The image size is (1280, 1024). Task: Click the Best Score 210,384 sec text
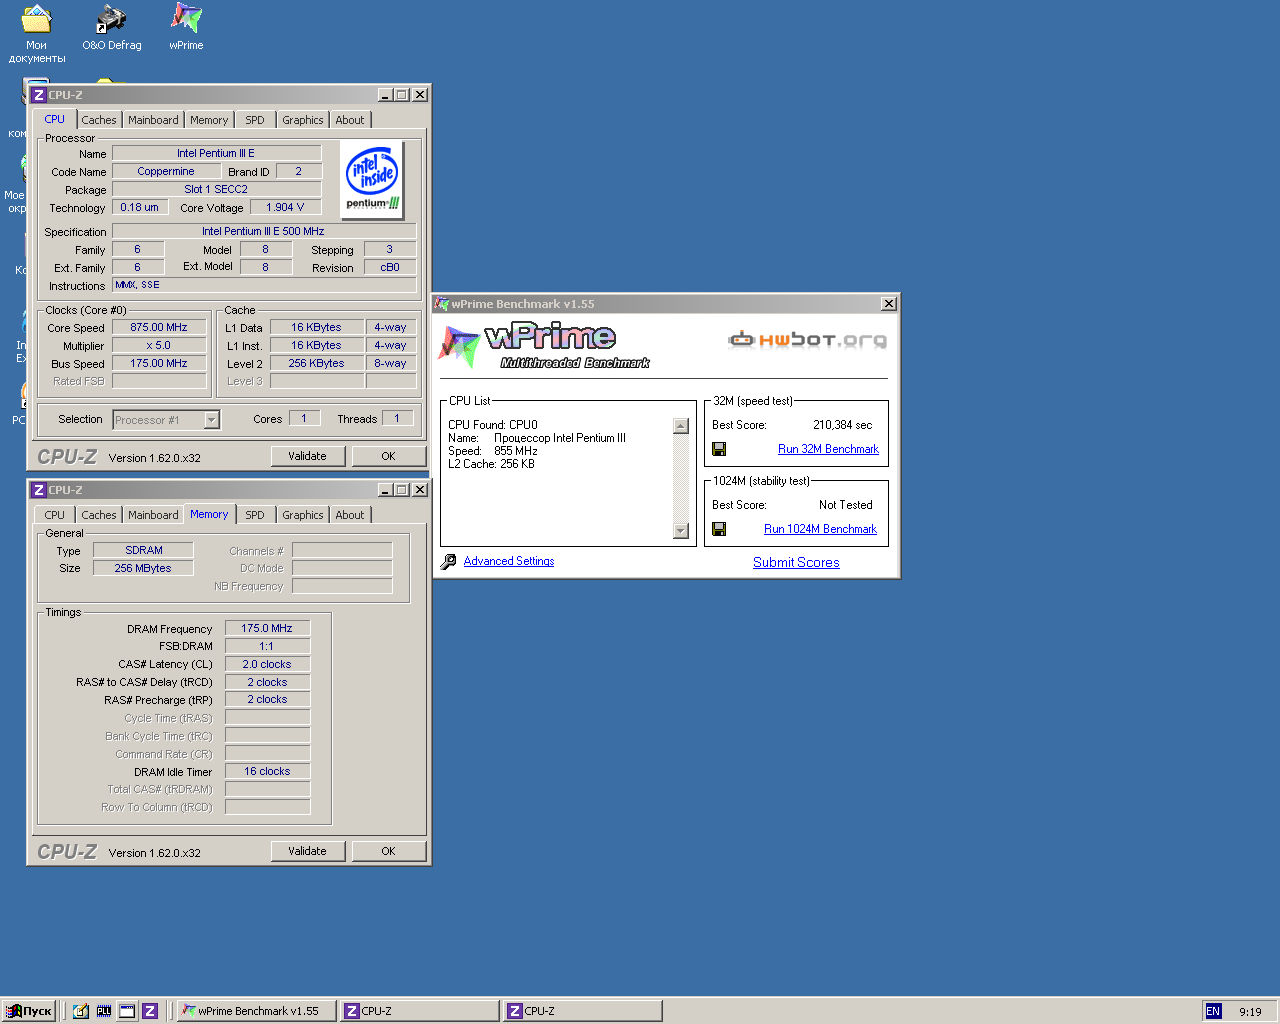pos(842,425)
